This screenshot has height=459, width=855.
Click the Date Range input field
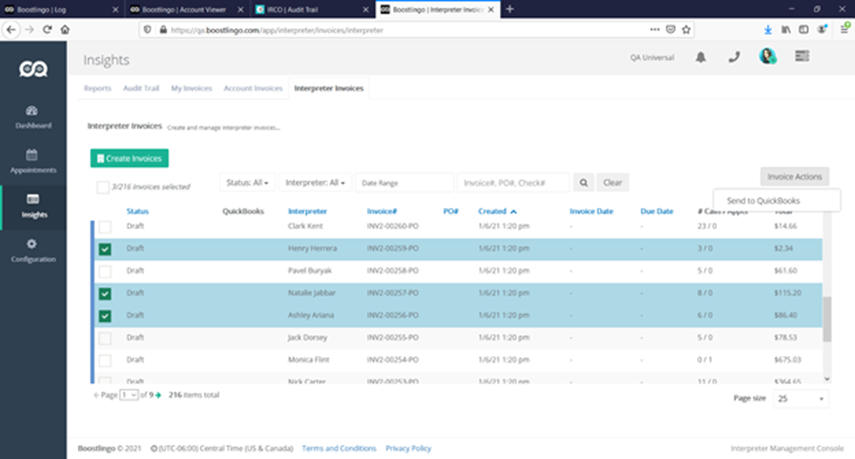(404, 183)
